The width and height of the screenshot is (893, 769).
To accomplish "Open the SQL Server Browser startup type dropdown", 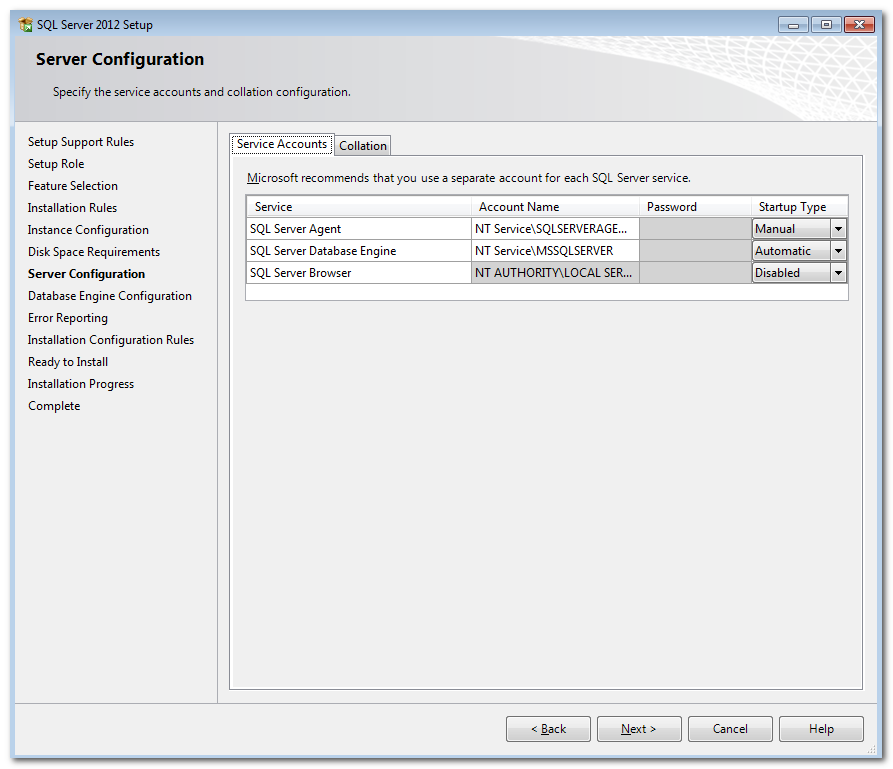I will tap(838, 273).
